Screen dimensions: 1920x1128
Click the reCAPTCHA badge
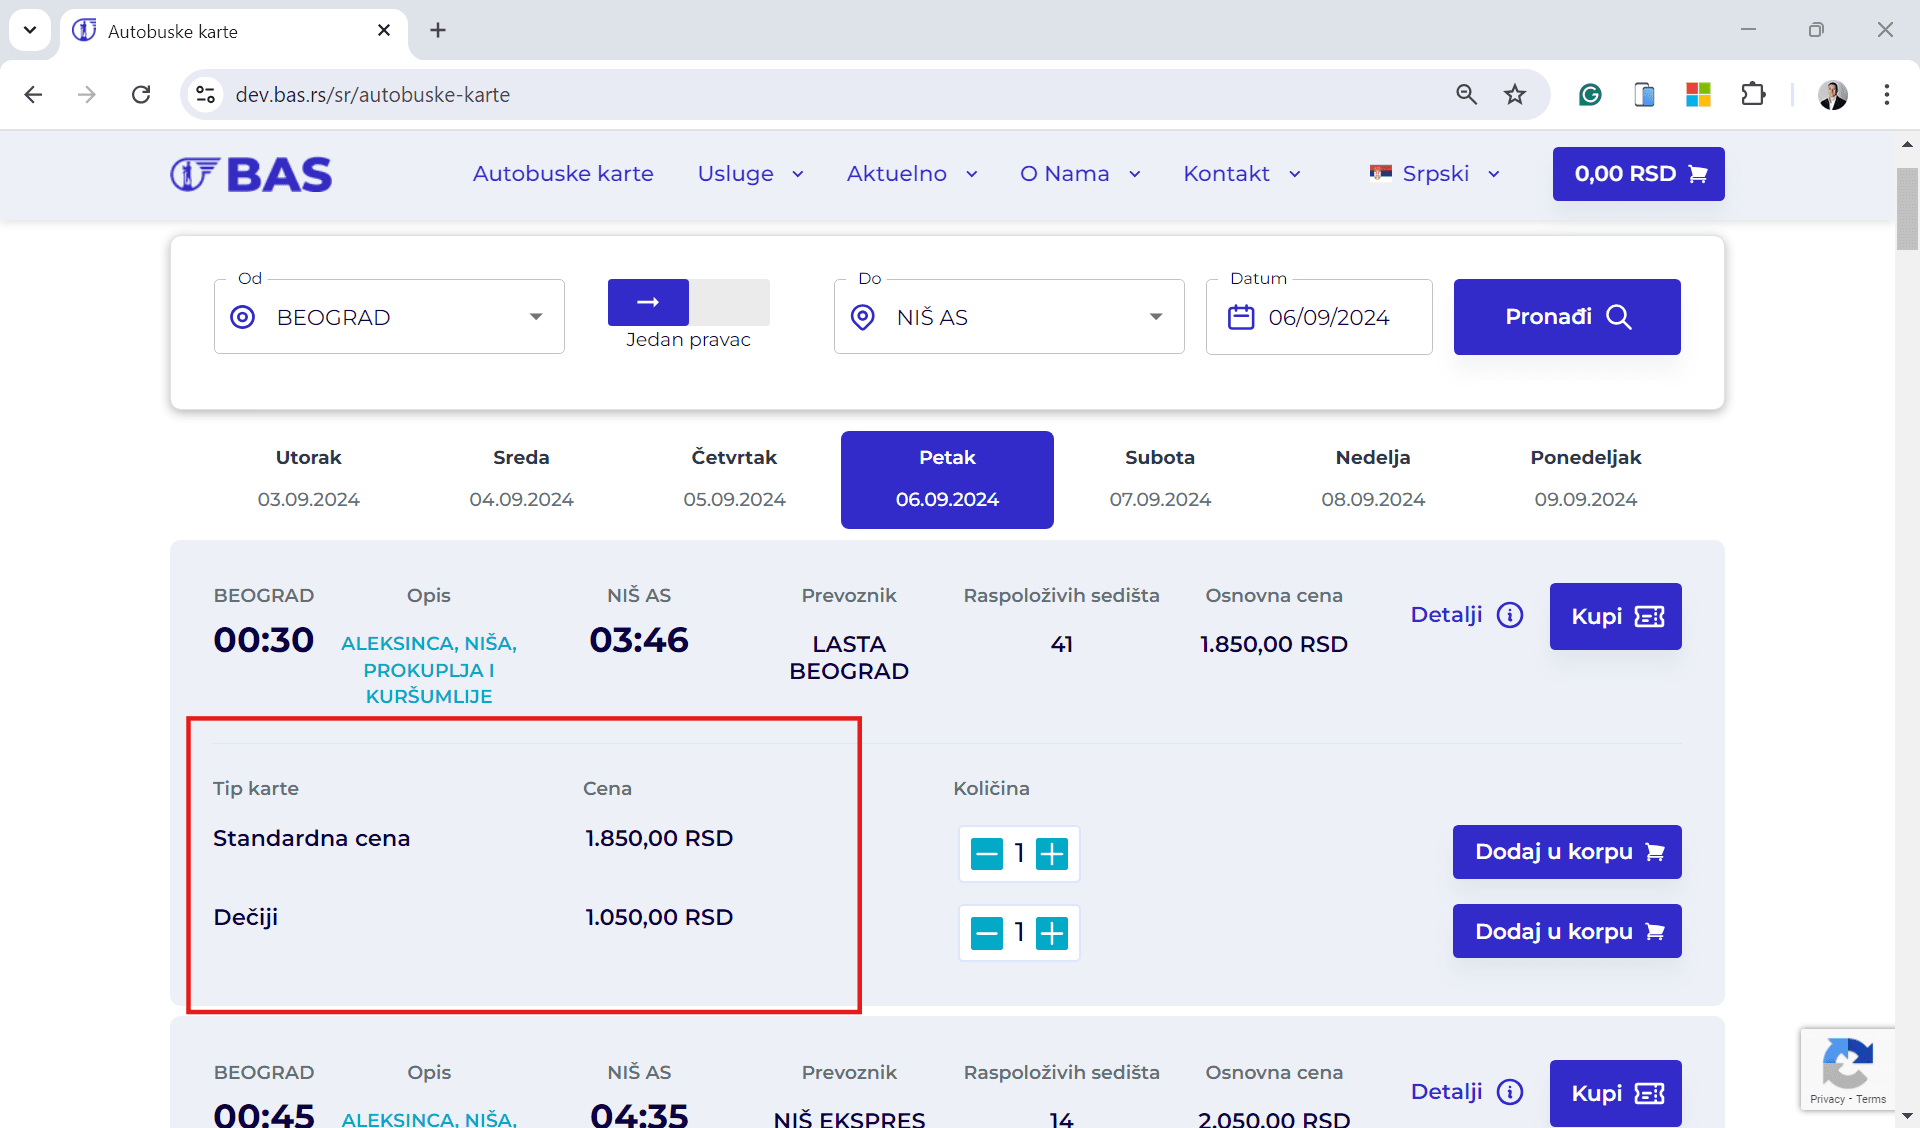tap(1847, 1068)
